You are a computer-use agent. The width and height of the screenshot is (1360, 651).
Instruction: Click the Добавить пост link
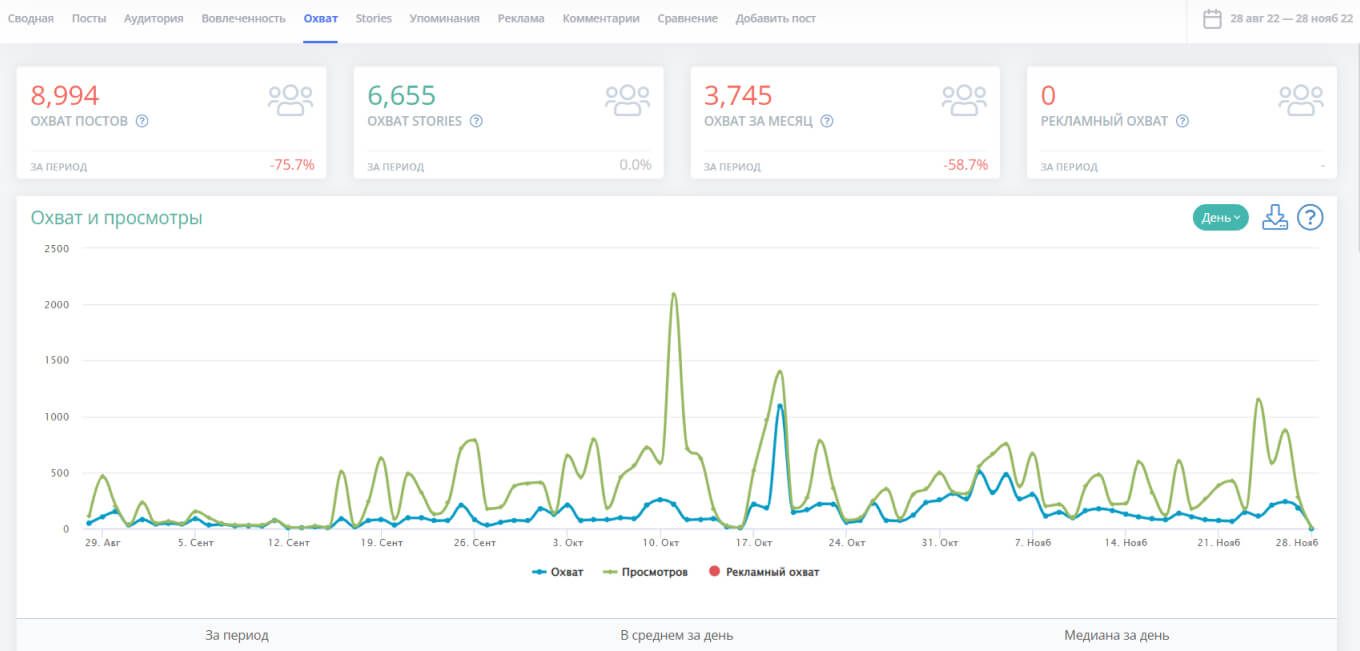click(775, 19)
